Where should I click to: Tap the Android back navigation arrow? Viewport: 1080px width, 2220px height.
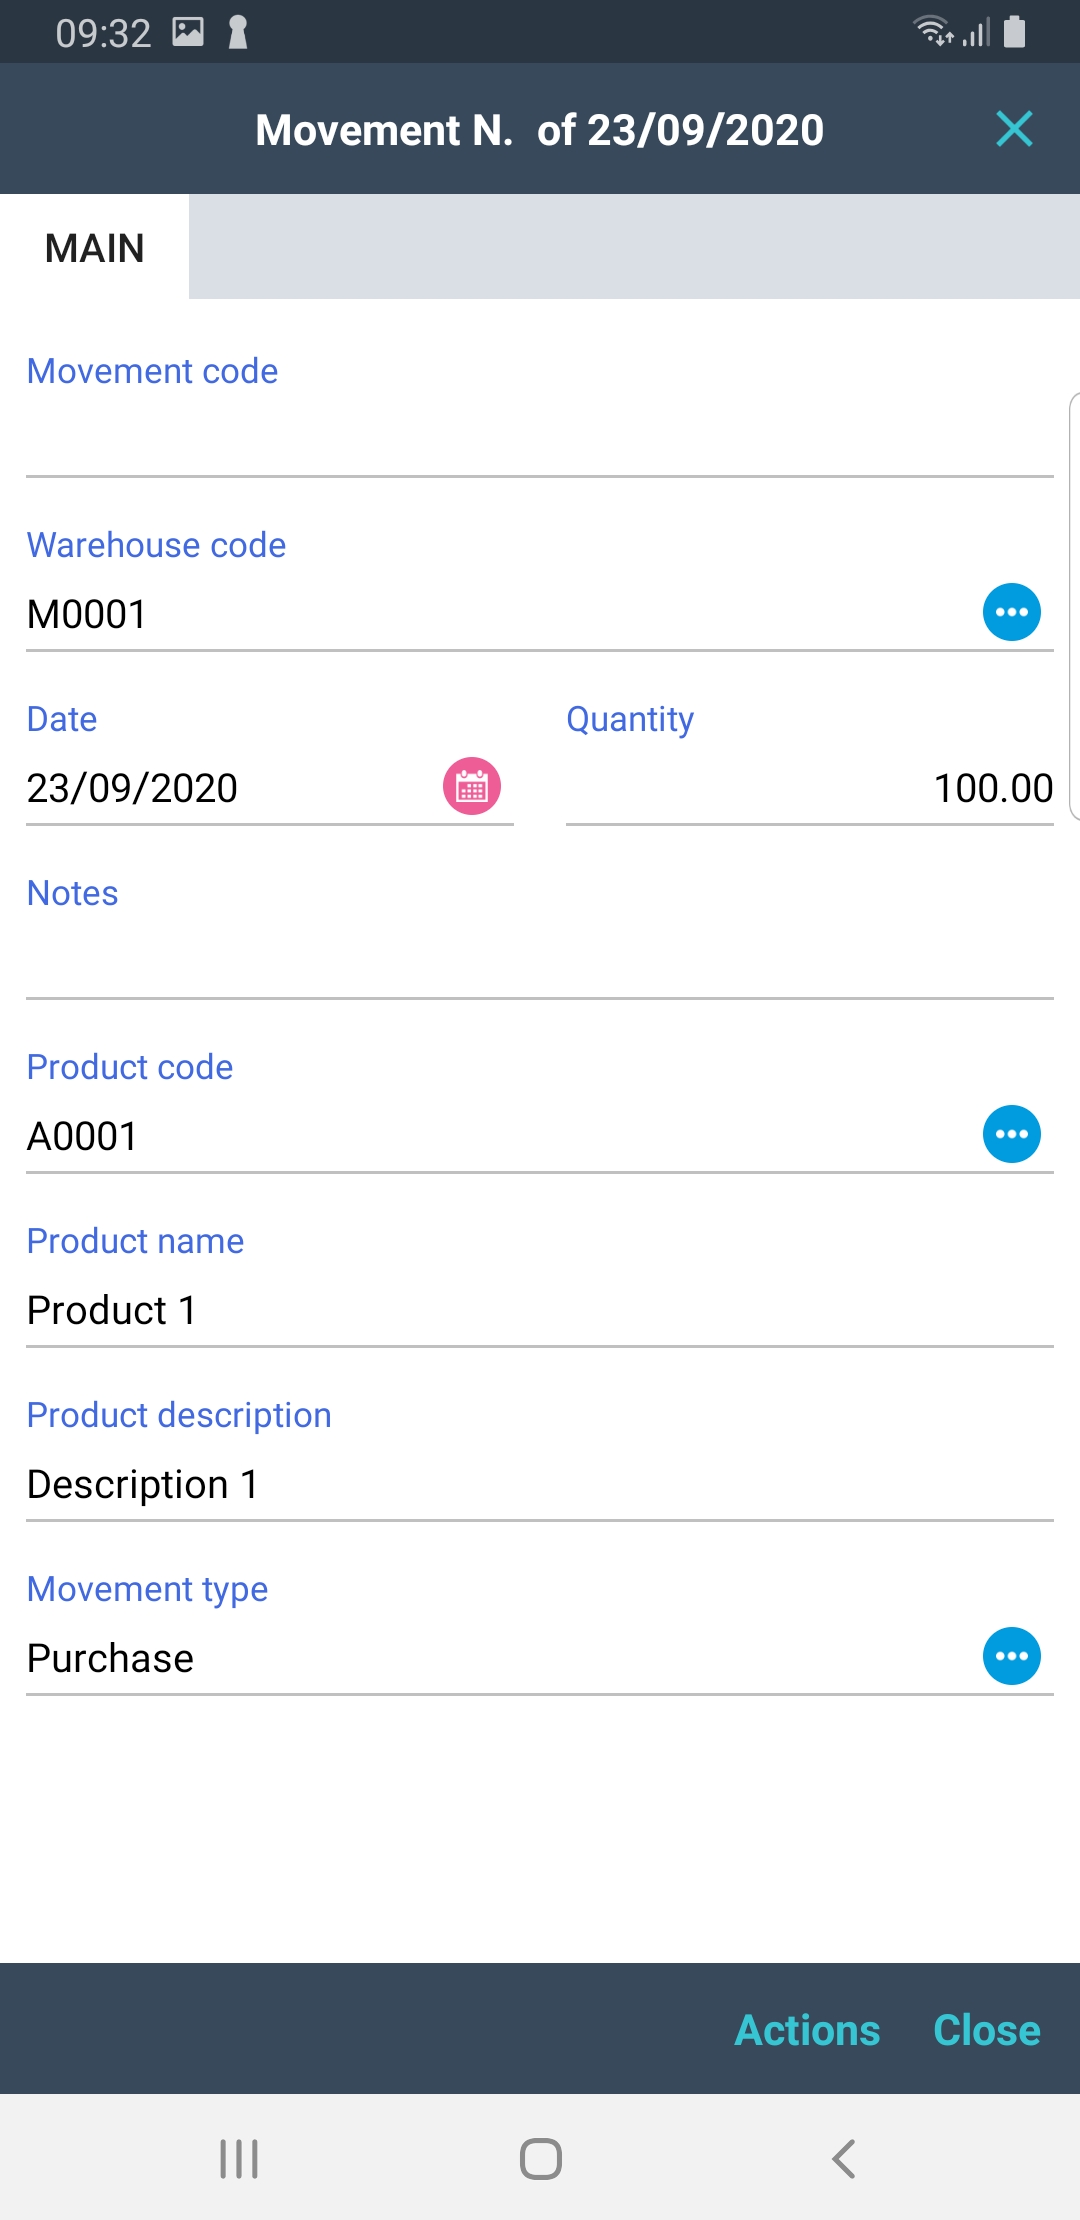coord(843,2158)
